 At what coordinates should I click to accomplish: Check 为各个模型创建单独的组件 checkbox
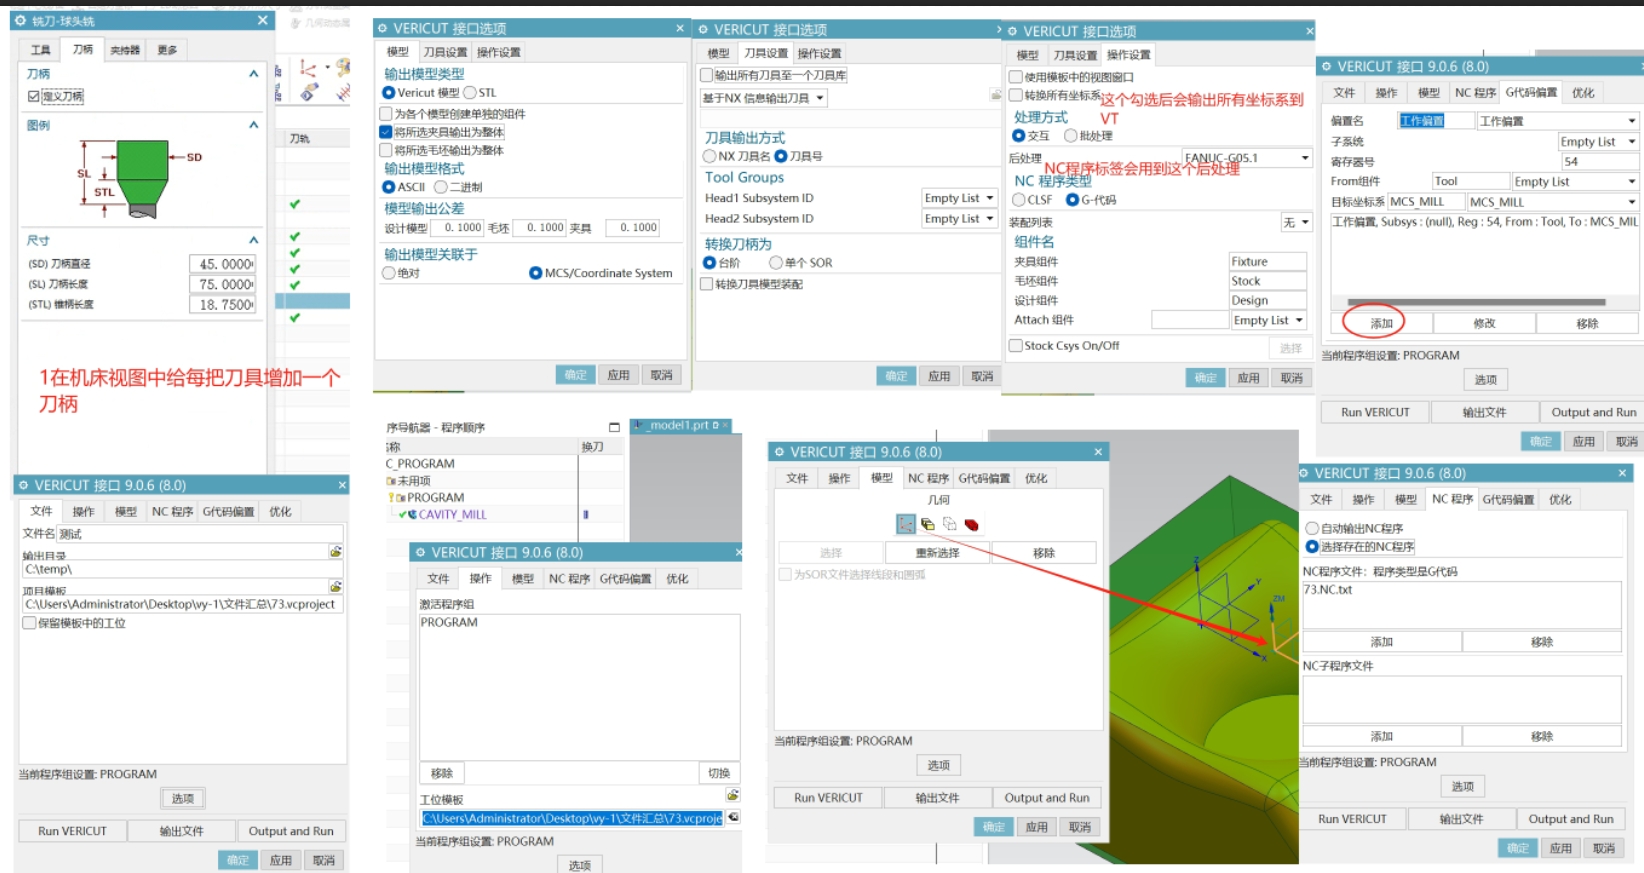tap(386, 114)
